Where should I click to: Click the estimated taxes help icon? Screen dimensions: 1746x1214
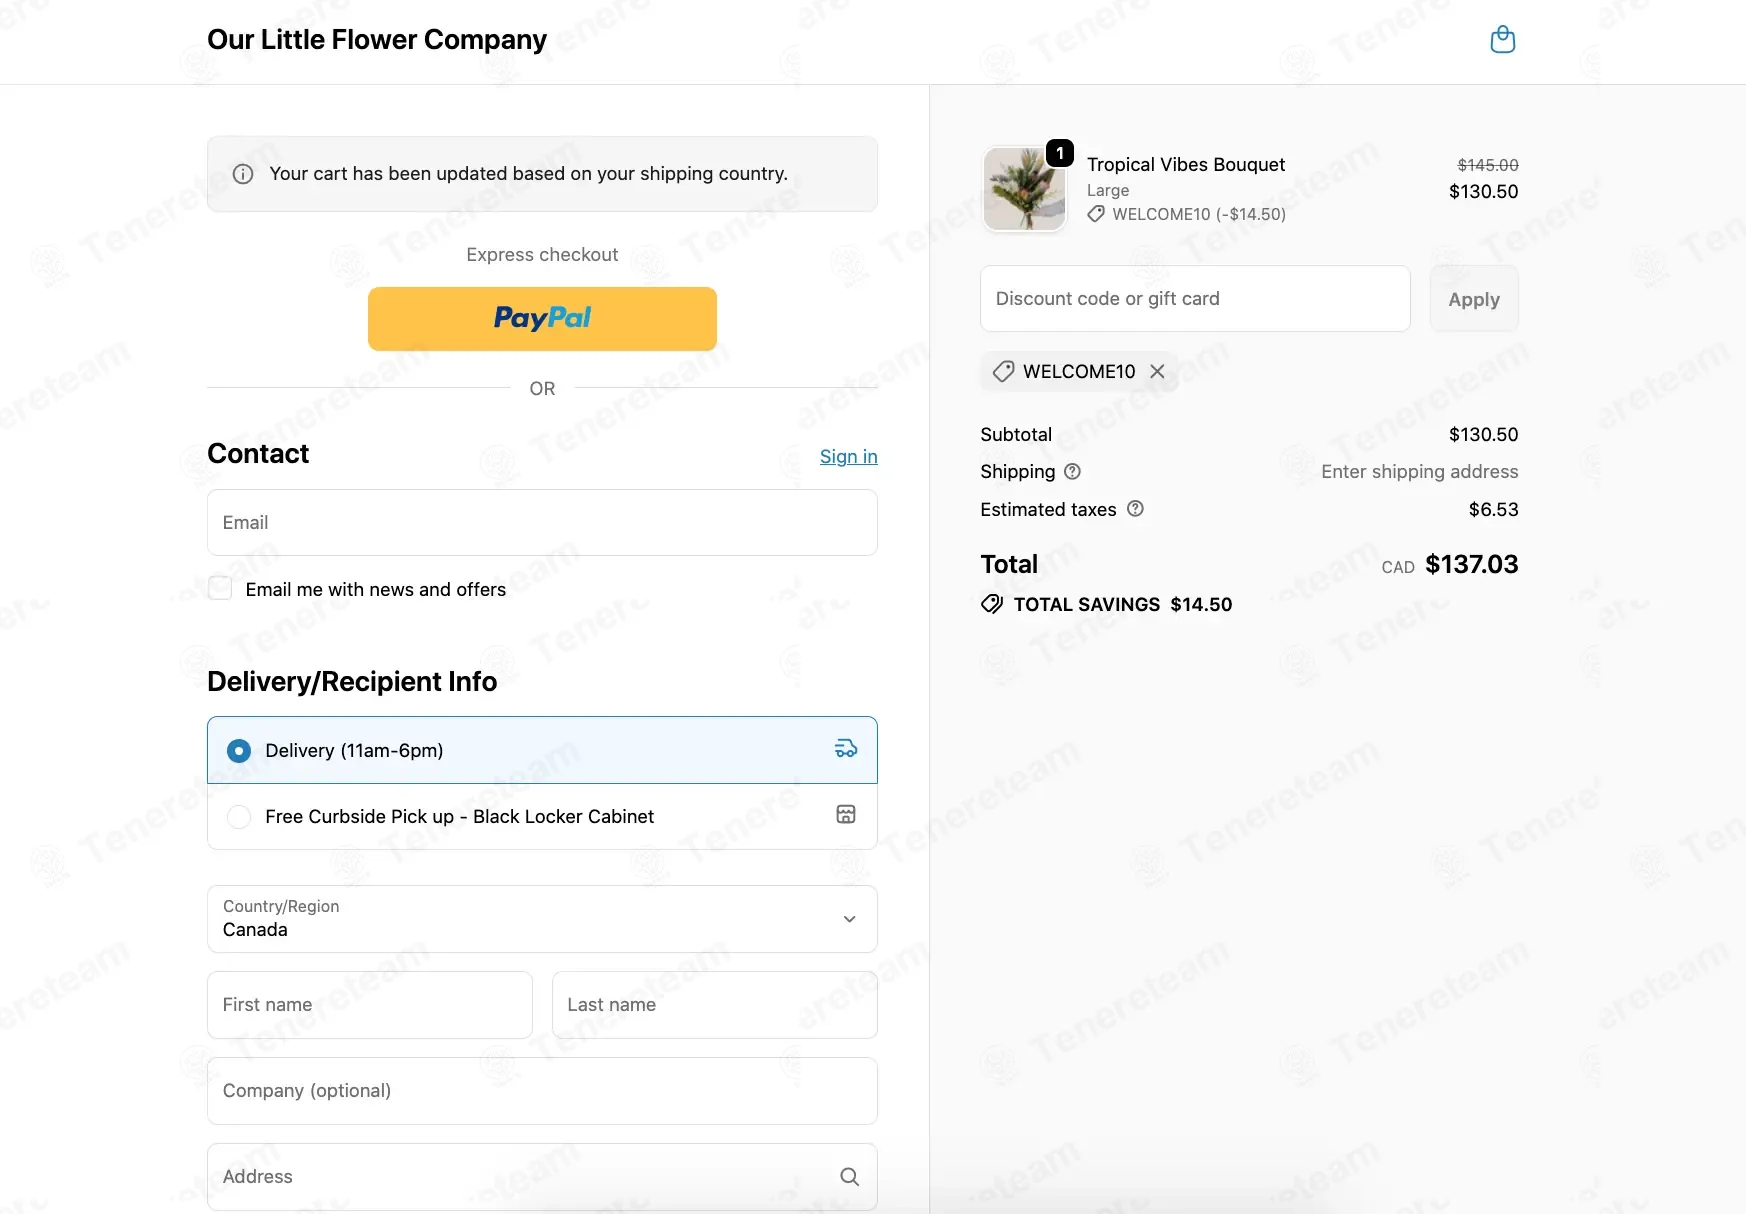tap(1135, 509)
